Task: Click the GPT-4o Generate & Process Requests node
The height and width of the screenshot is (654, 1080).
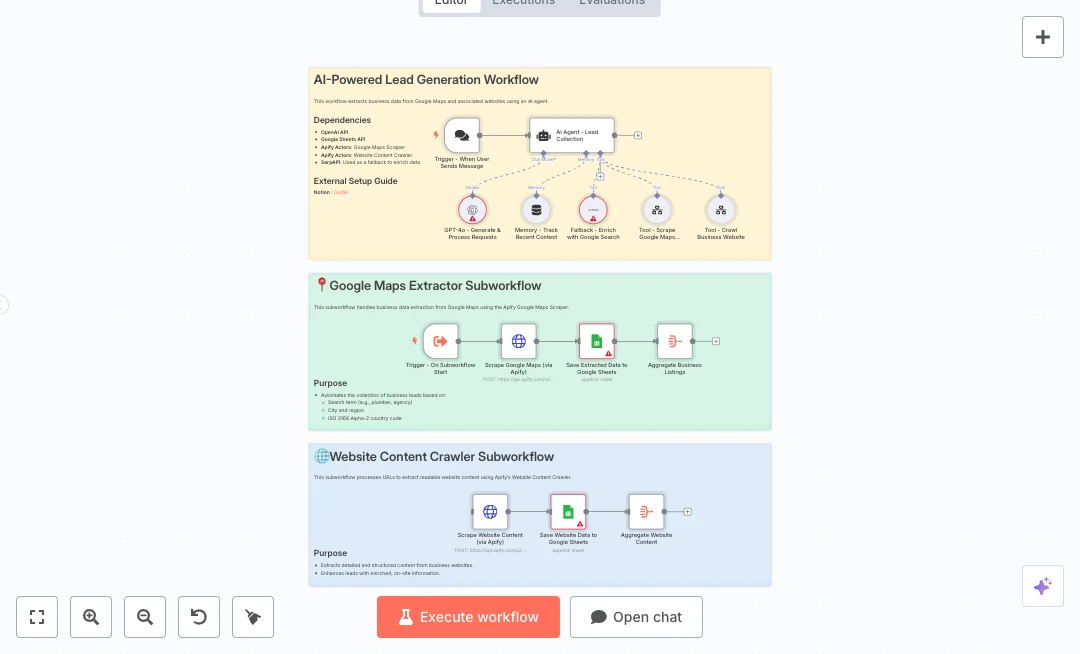Action: pyautogui.click(x=473, y=210)
